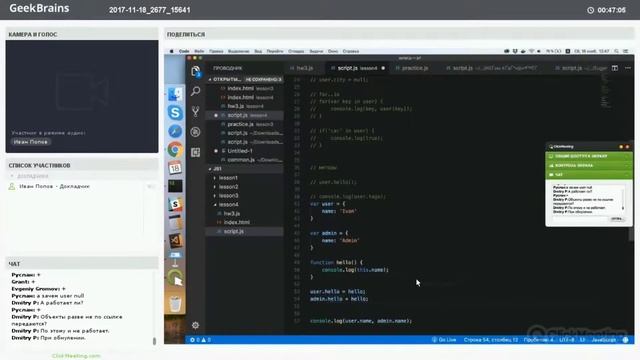The width and height of the screenshot is (640, 360).
Task: Expand the lesson1 folder
Action: pyautogui.click(x=215, y=178)
